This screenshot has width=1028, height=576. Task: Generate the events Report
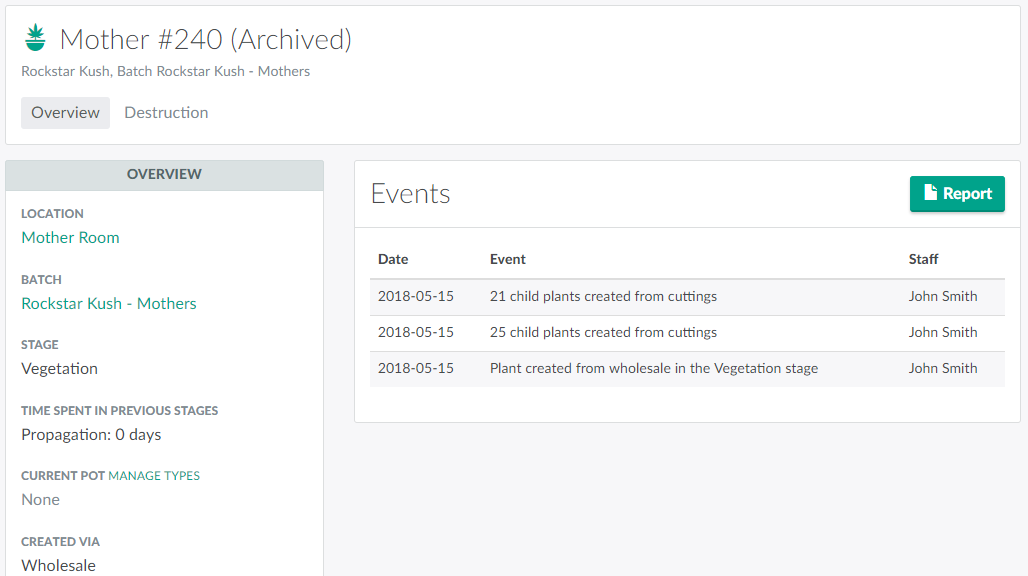point(956,194)
